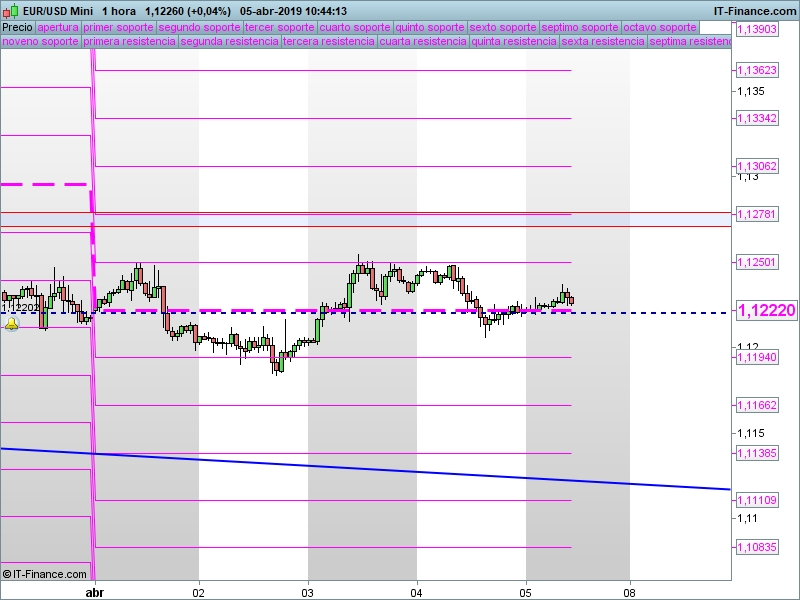Select the quinto soporte label

(x=429, y=28)
